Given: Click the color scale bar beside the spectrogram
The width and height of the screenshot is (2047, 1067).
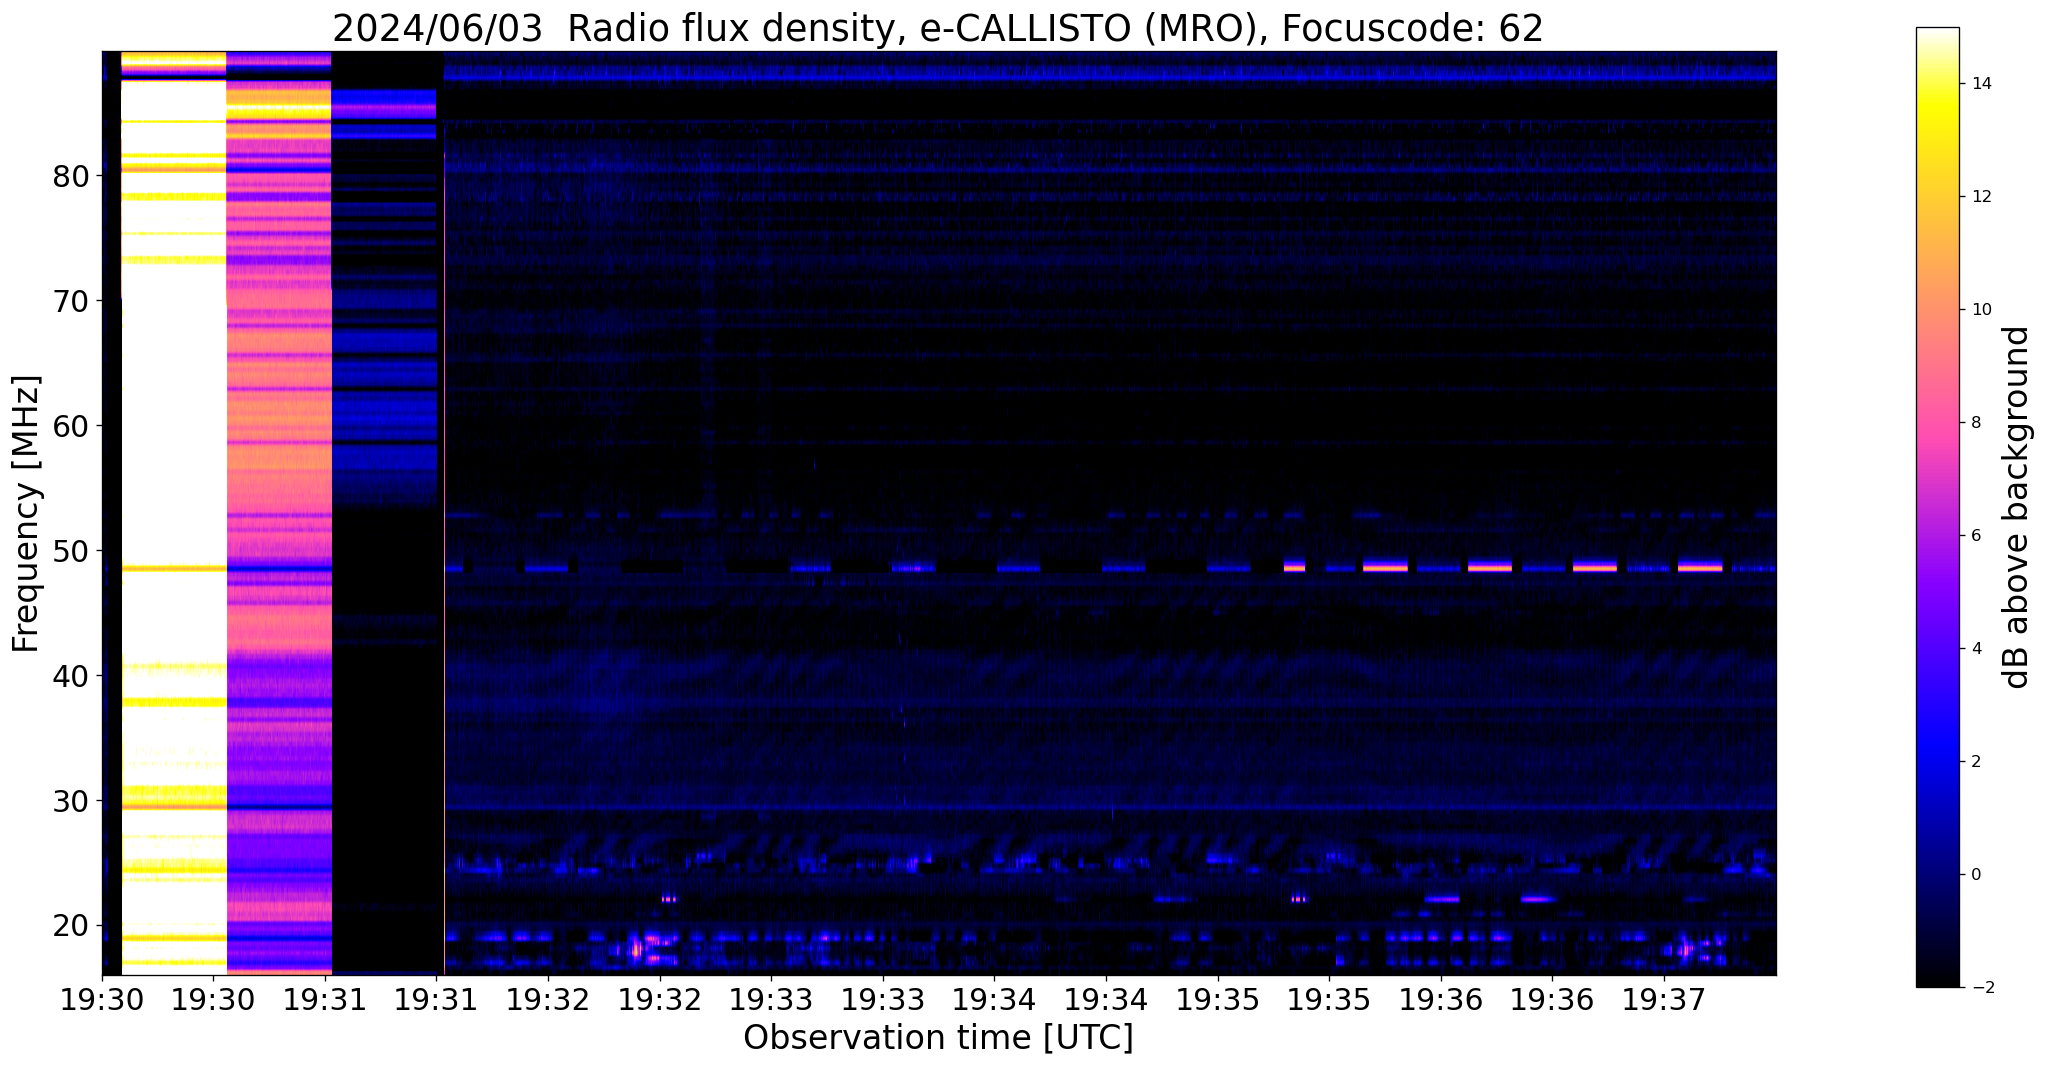Looking at the screenshot, I should click(1937, 507).
